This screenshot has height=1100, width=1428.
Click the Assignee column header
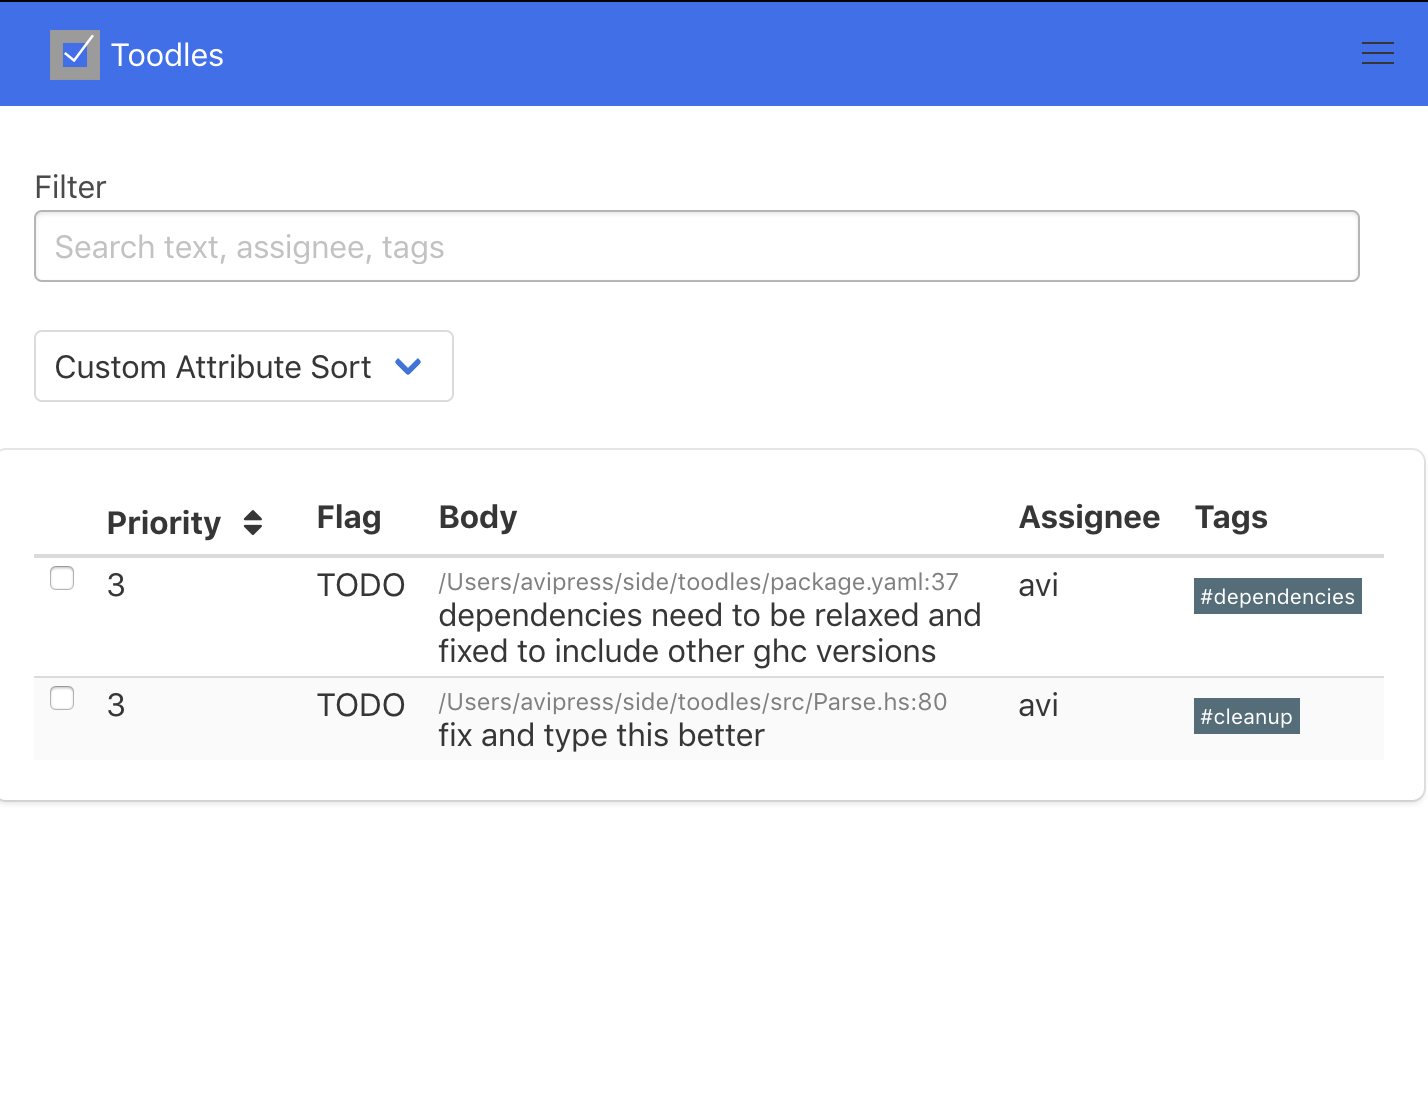pyautogui.click(x=1089, y=518)
